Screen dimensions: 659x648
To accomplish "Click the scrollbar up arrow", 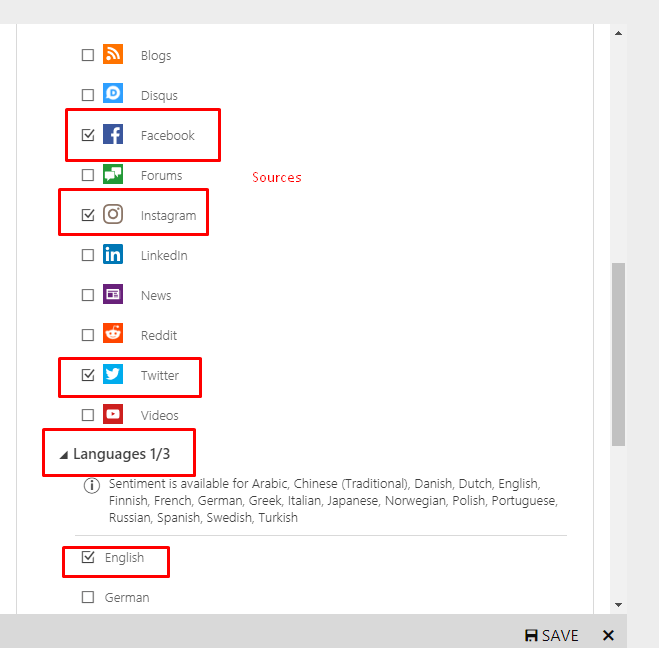I will pyautogui.click(x=618, y=33).
